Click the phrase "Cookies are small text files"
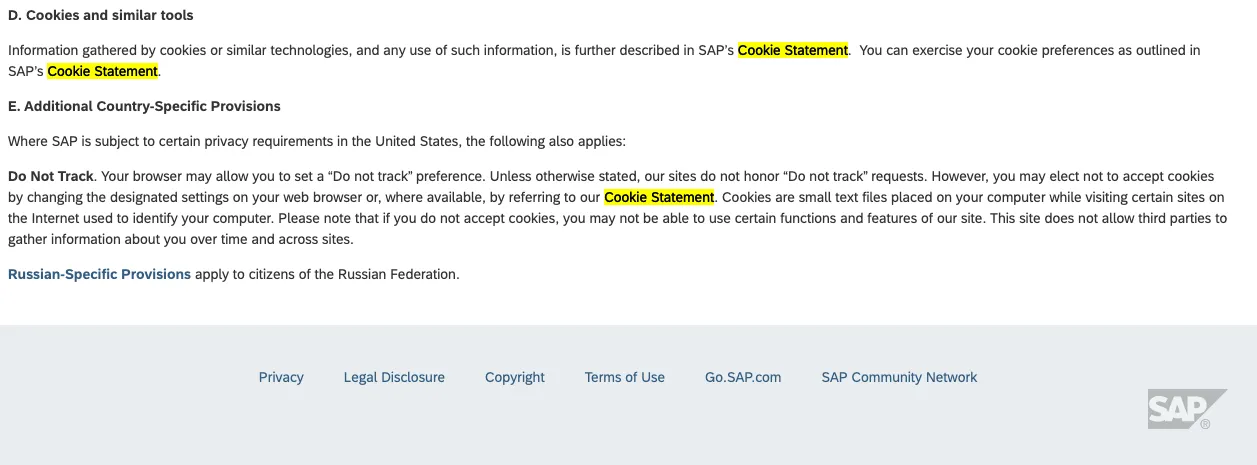The width and height of the screenshot is (1257, 465). point(806,197)
